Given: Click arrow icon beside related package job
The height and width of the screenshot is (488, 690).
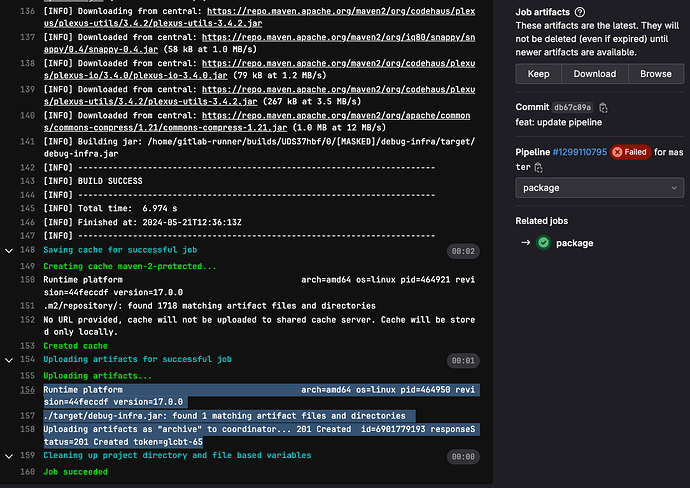Looking at the screenshot, I should (x=525, y=242).
